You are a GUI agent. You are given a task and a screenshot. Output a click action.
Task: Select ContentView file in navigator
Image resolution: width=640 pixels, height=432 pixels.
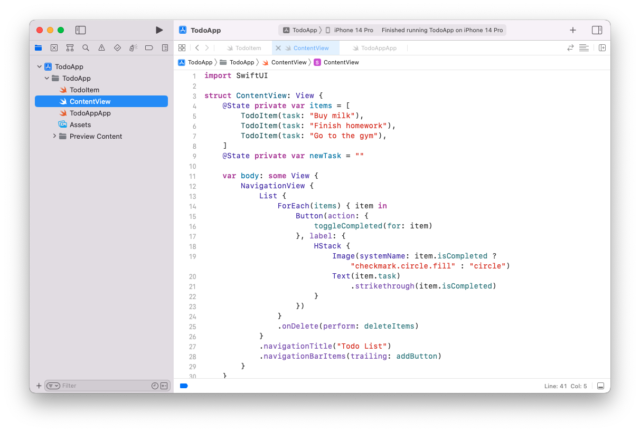(101, 101)
